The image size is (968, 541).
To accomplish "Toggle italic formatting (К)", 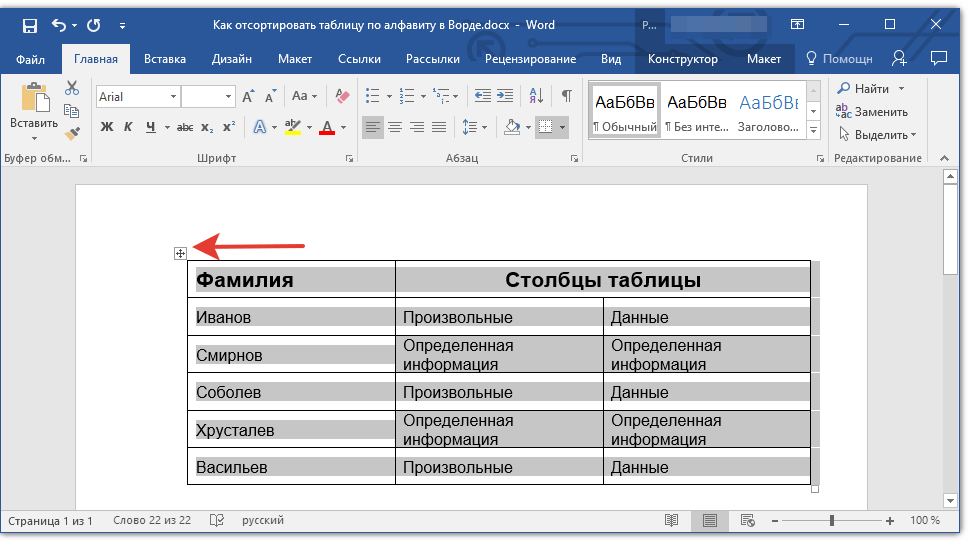I will [x=128, y=127].
